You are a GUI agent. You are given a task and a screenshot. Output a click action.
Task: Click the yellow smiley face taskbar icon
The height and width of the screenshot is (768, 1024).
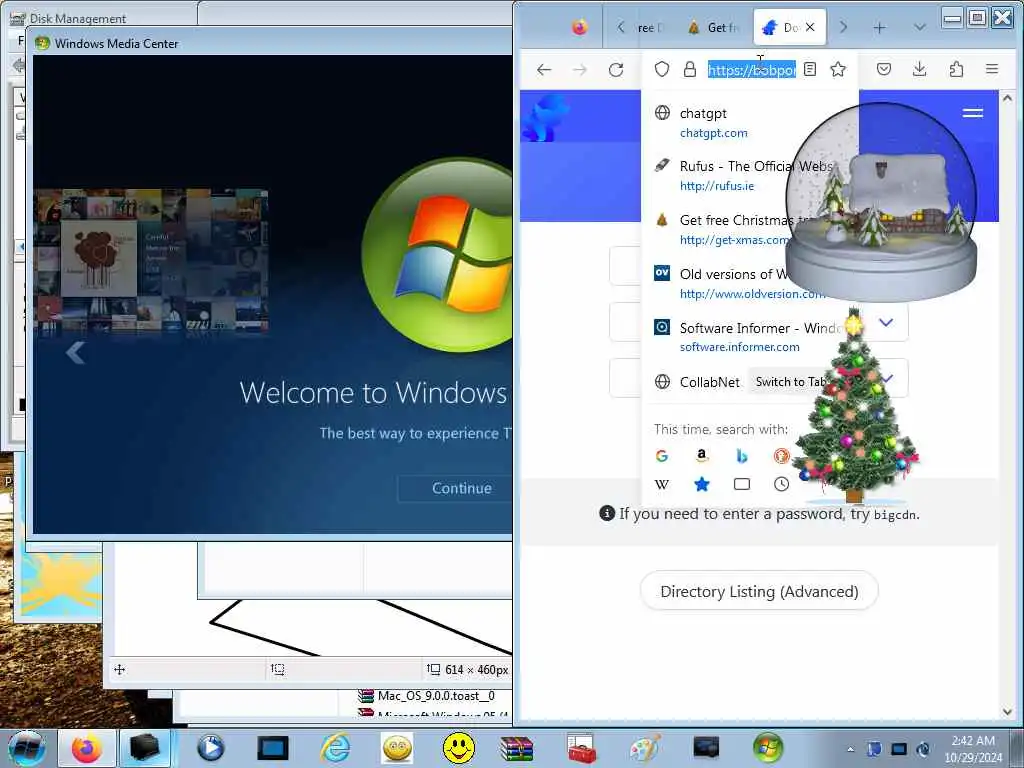[x=458, y=748]
